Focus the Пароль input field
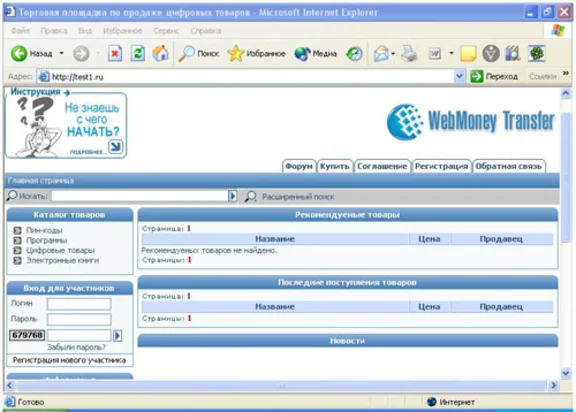Image resolution: width=576 pixels, height=412 pixels. click(x=79, y=319)
